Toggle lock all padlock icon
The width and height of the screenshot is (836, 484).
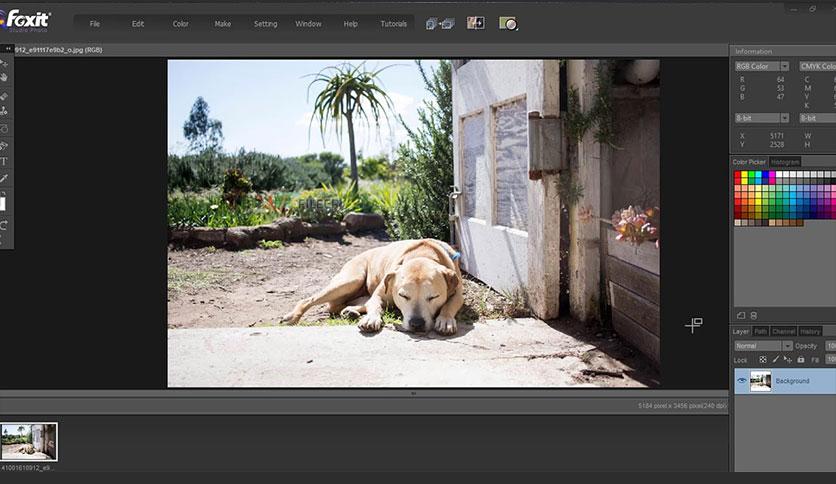[801, 360]
